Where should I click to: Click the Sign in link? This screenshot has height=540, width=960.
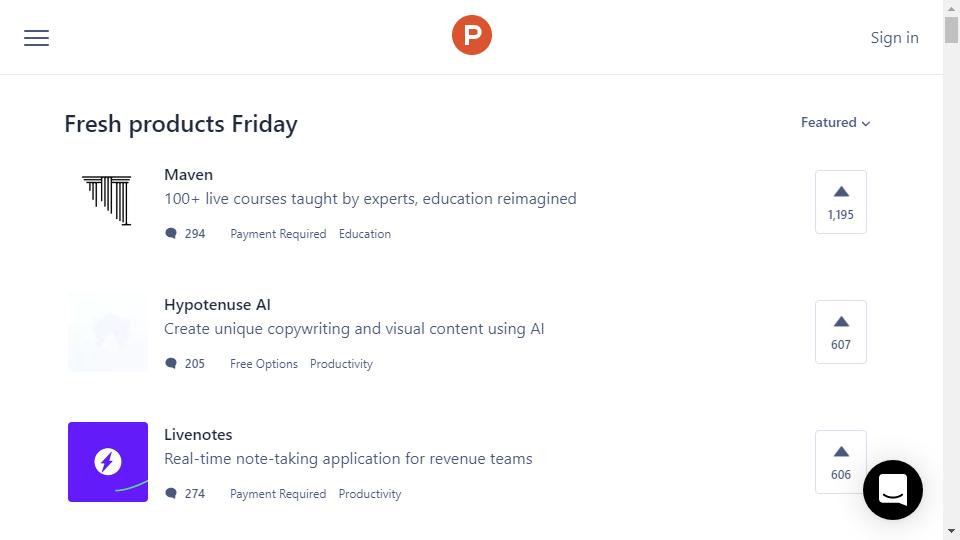pos(894,38)
